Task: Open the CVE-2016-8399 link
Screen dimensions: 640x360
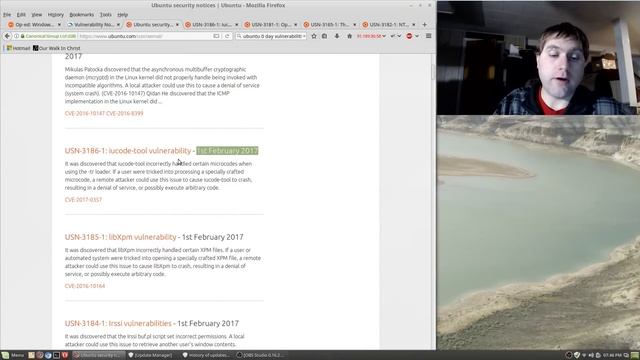Action: coord(125,113)
